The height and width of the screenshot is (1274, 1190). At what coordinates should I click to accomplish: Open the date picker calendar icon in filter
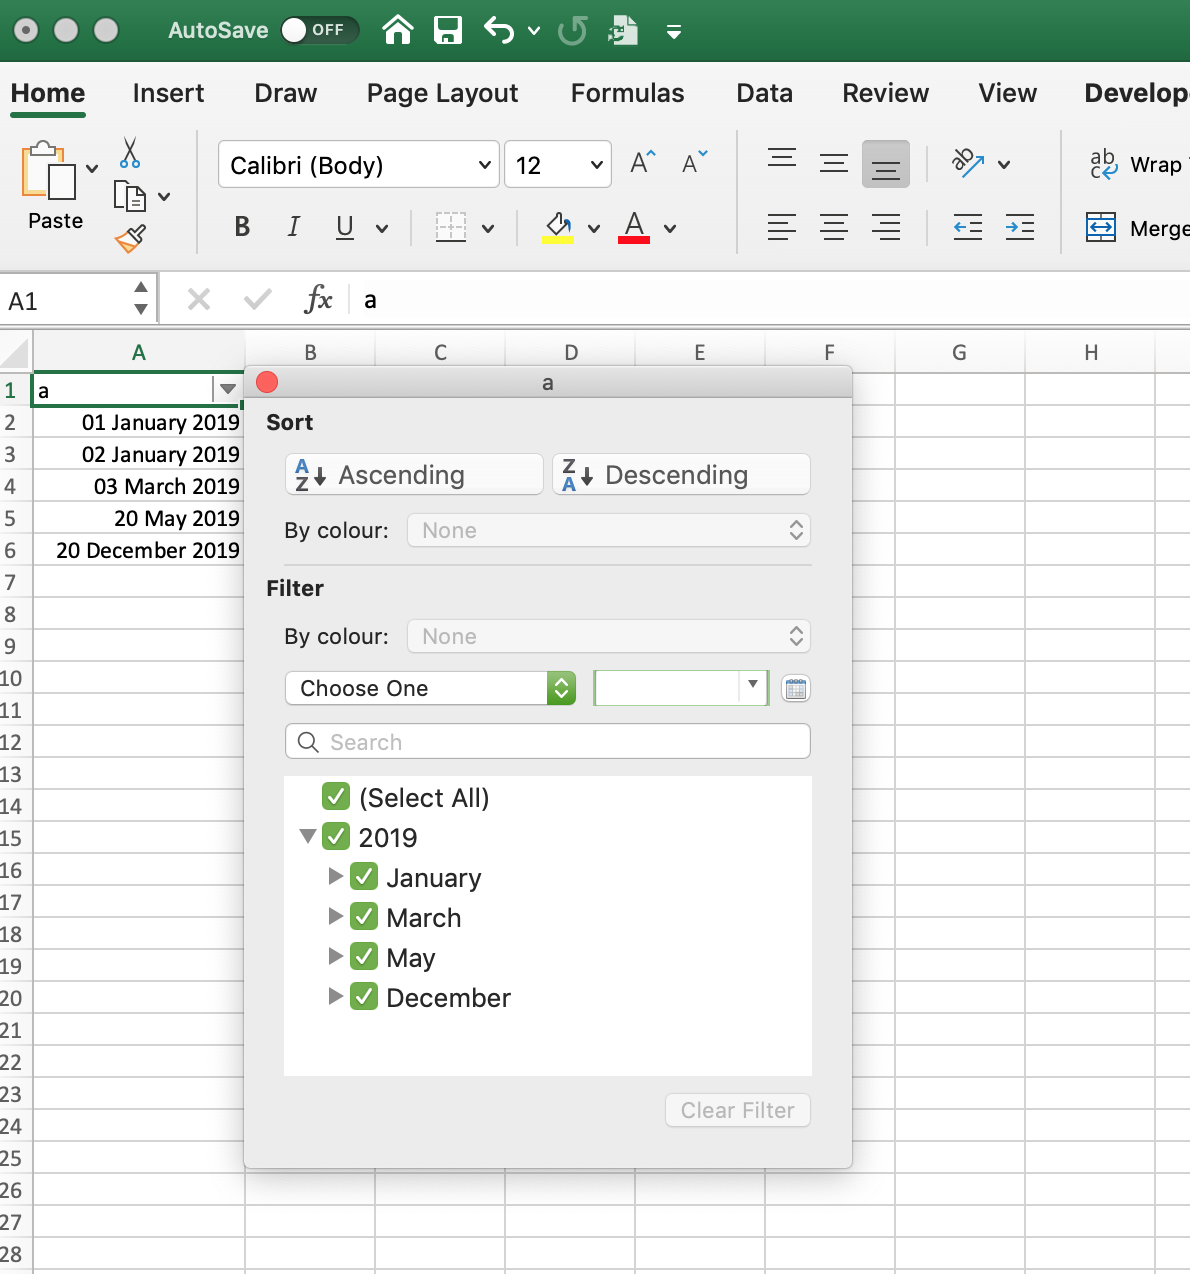(x=796, y=688)
